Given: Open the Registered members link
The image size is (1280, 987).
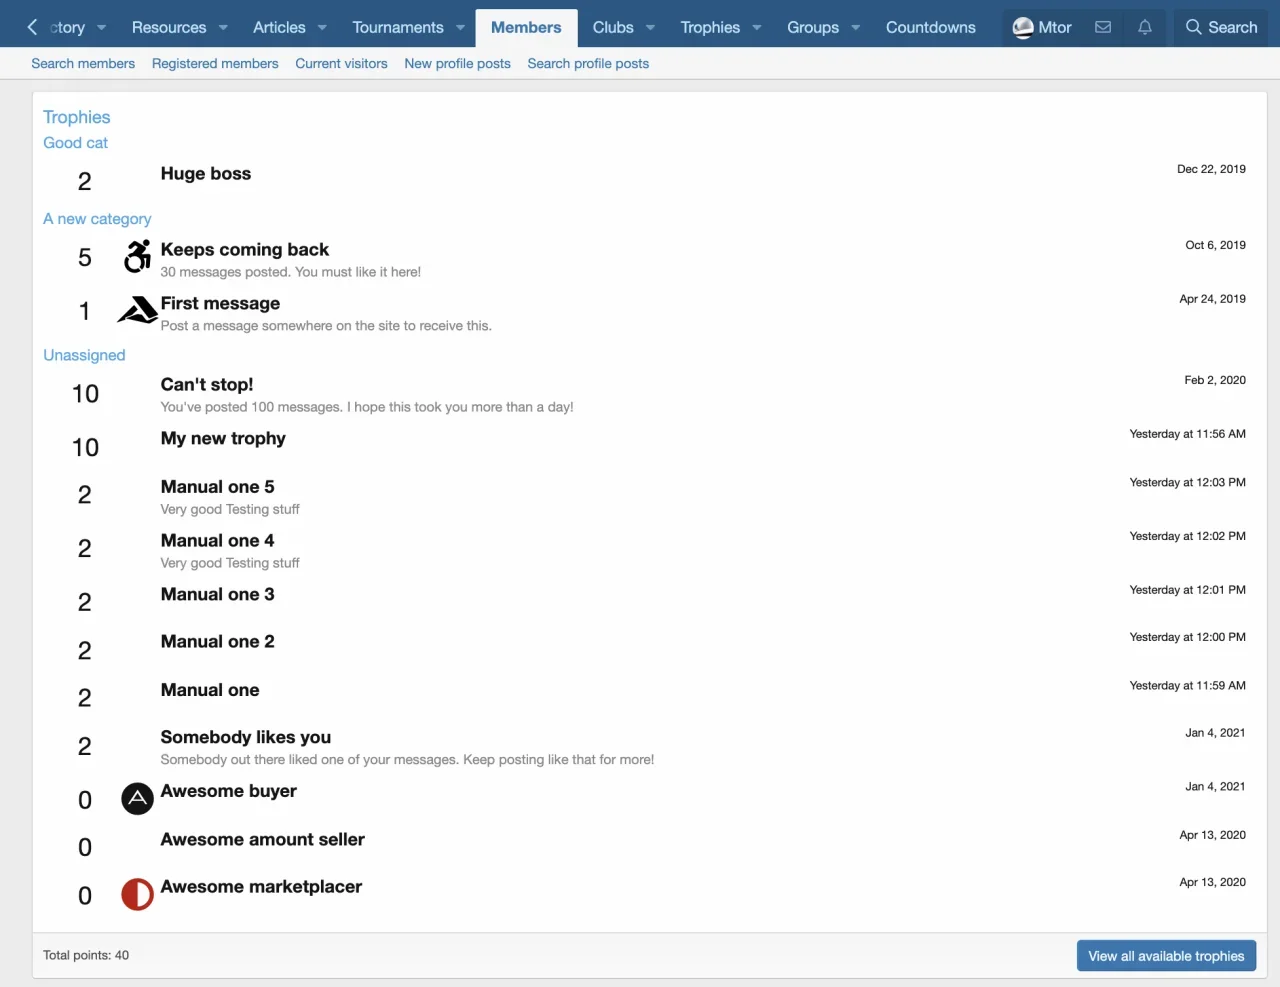Looking at the screenshot, I should point(215,63).
